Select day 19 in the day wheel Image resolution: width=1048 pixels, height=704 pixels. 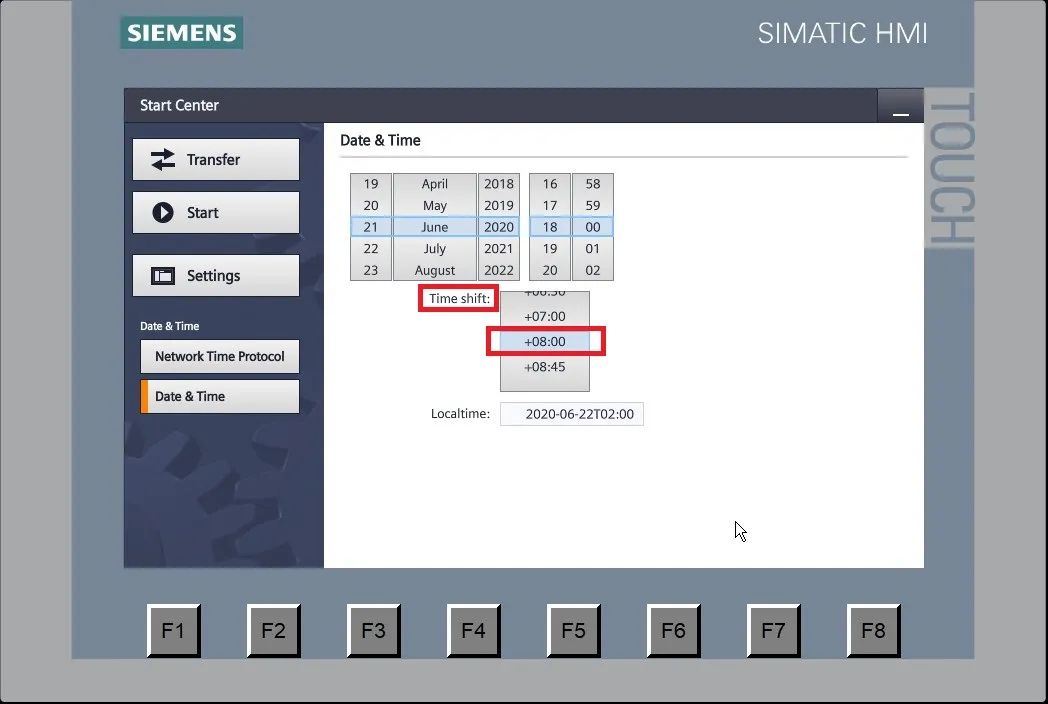coord(371,184)
